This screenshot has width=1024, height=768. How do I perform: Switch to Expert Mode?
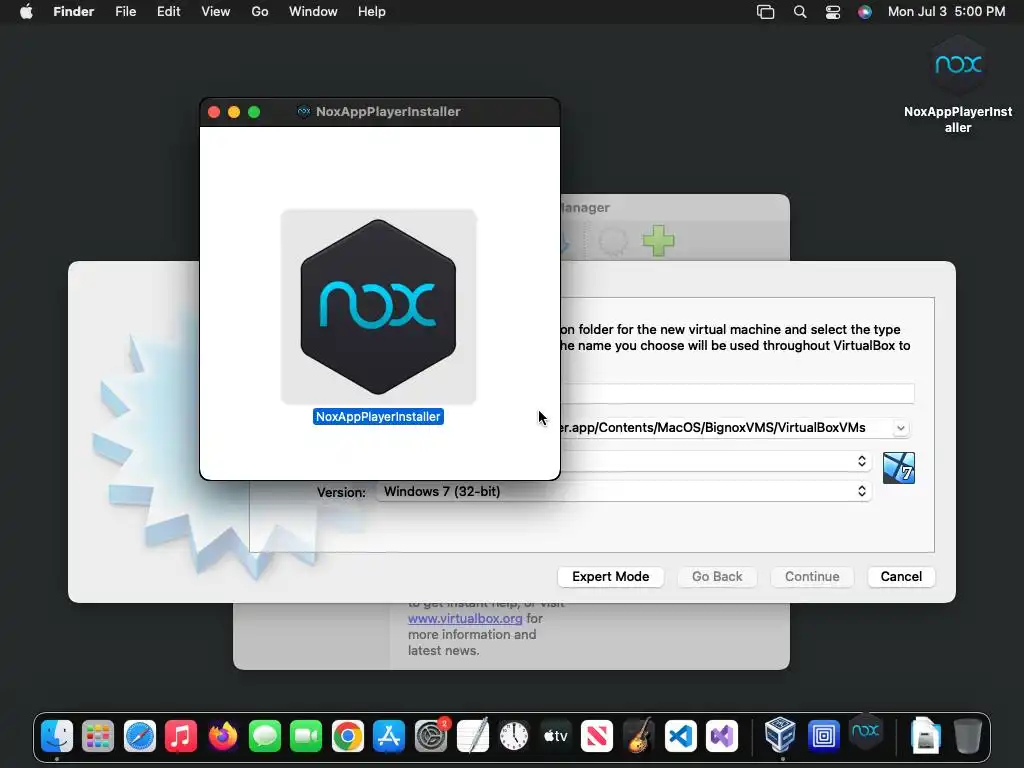point(611,577)
